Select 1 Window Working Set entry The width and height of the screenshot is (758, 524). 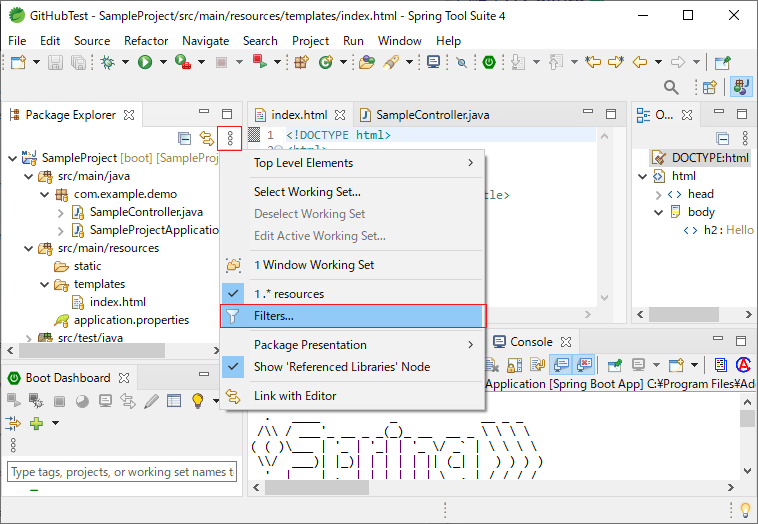(x=353, y=265)
